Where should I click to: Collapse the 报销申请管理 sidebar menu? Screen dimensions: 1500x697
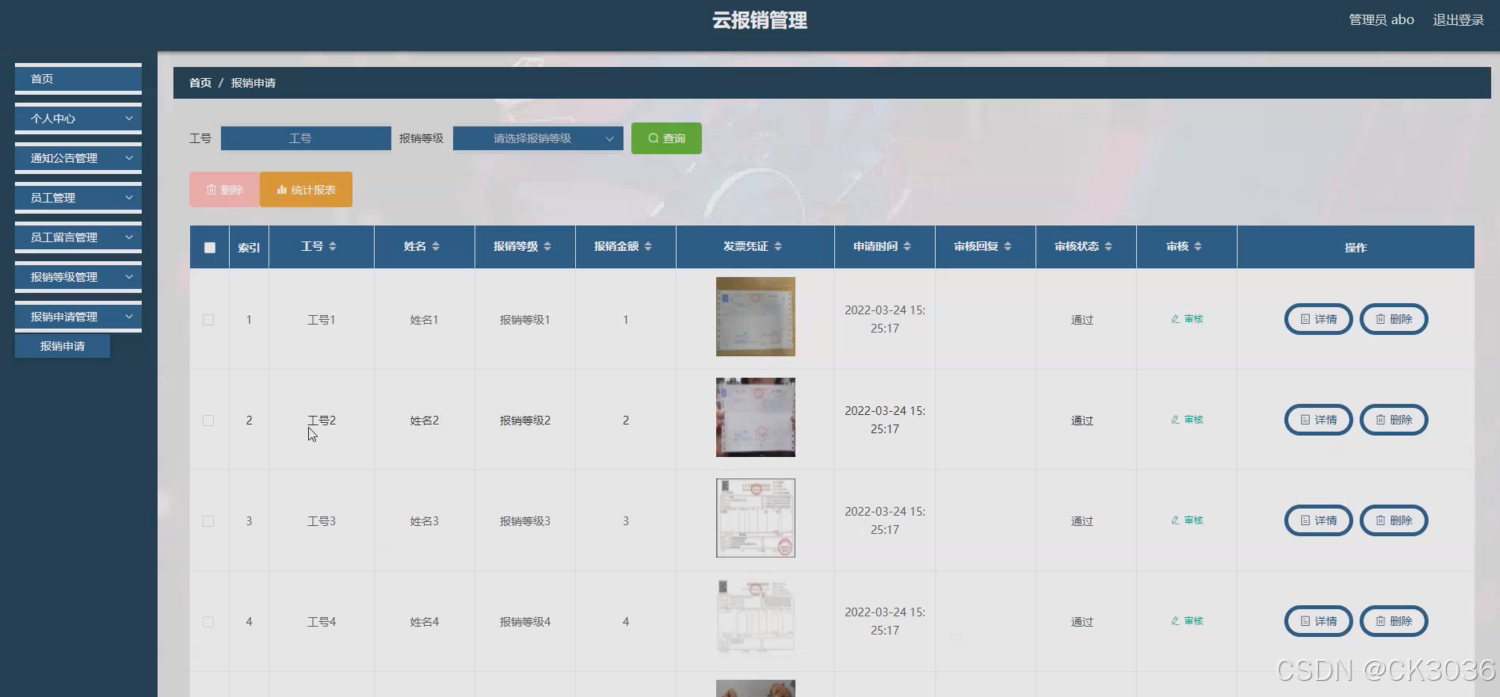coord(78,317)
